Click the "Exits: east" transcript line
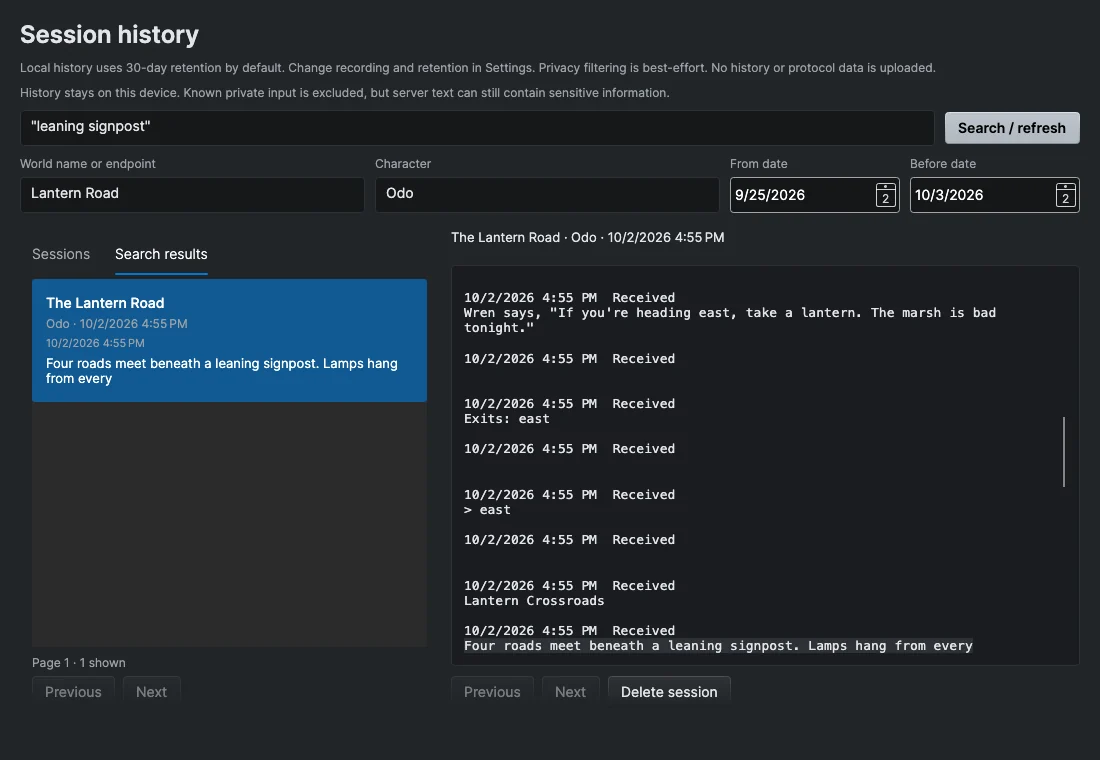 tap(507, 418)
